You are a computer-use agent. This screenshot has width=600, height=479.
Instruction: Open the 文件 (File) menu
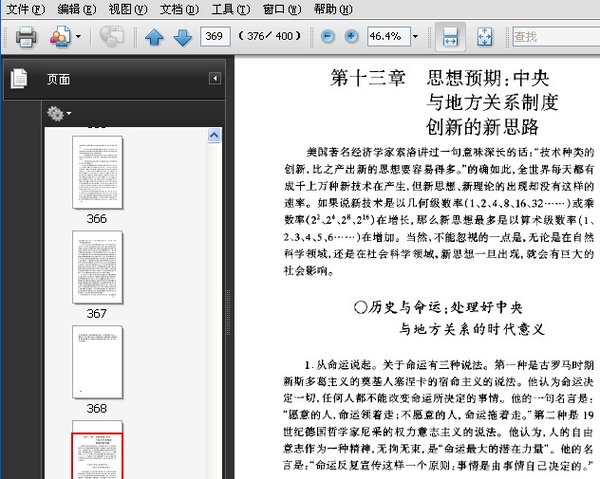[25, 8]
